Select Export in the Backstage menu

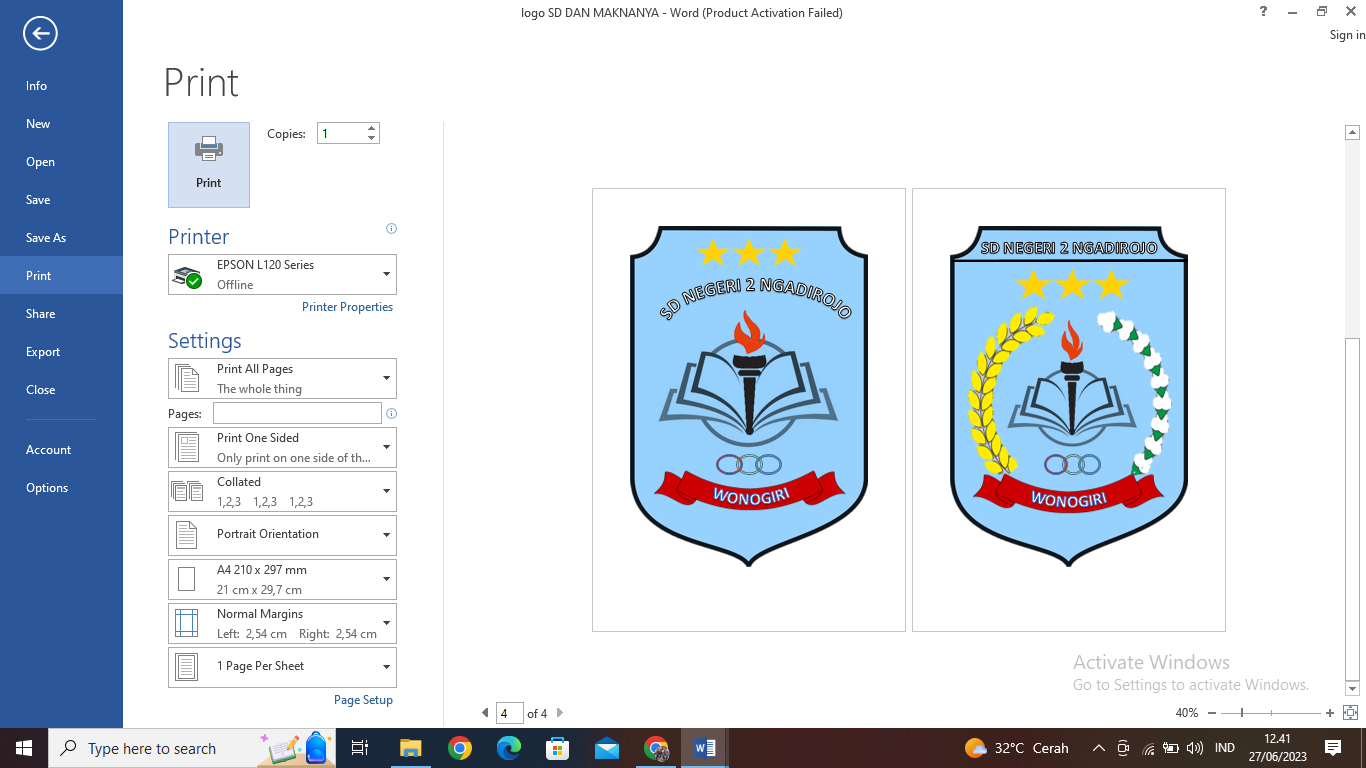(61, 352)
